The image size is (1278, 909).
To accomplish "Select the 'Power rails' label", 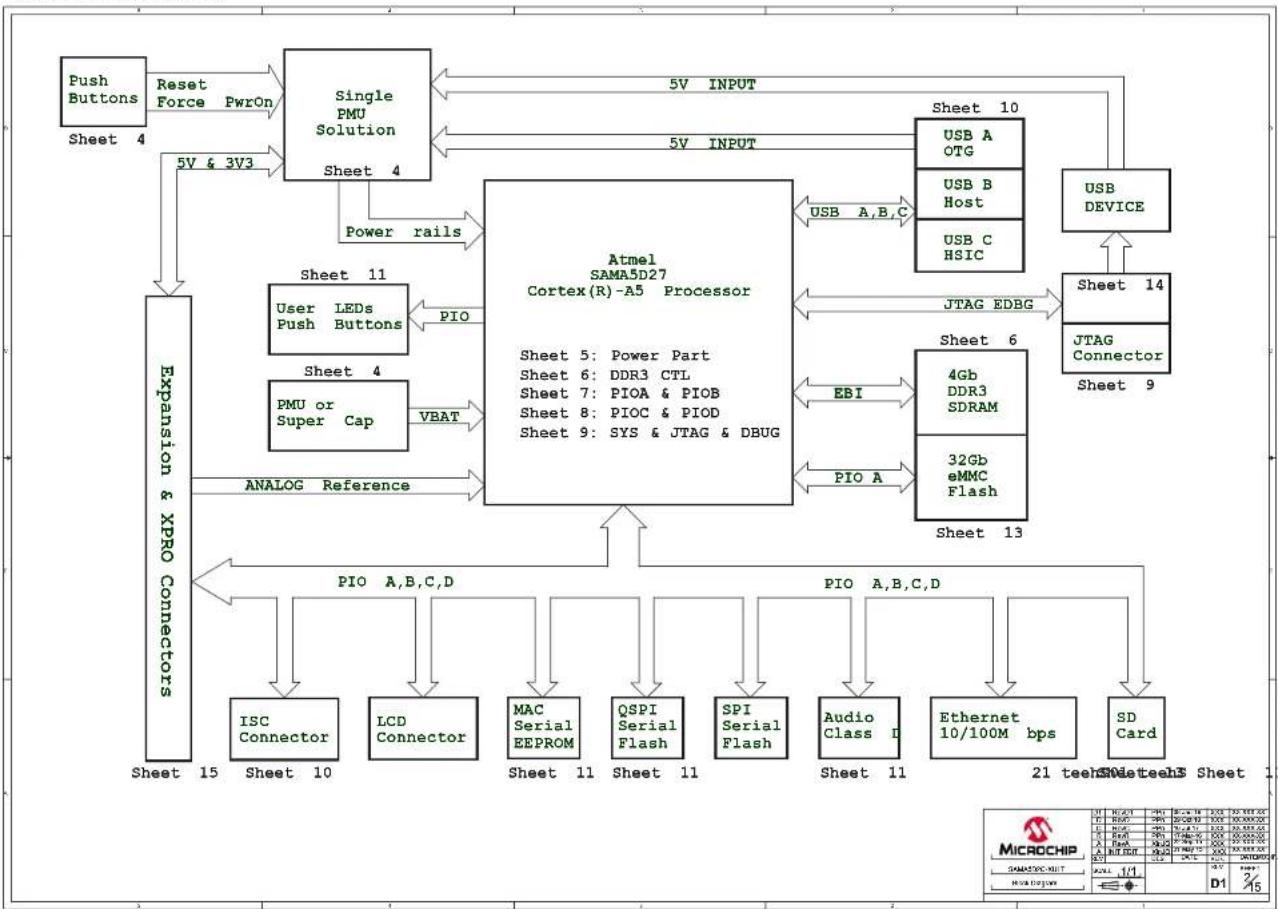I will [x=403, y=231].
